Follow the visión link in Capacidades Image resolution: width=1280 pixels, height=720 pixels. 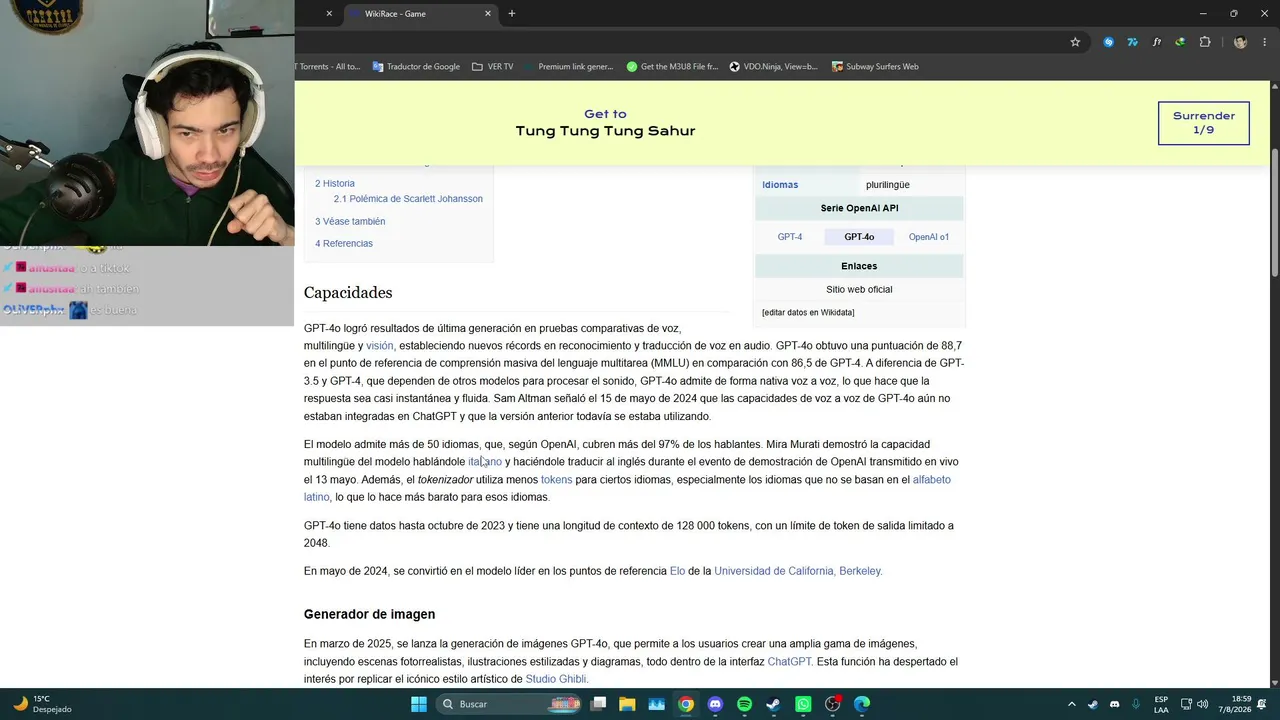pyautogui.click(x=380, y=346)
